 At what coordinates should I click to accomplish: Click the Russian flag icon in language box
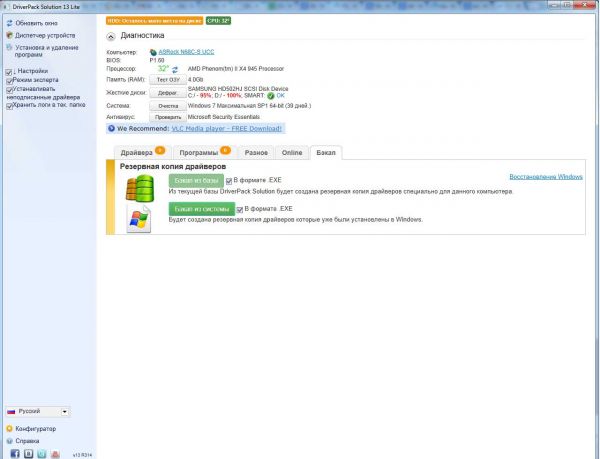point(11,412)
